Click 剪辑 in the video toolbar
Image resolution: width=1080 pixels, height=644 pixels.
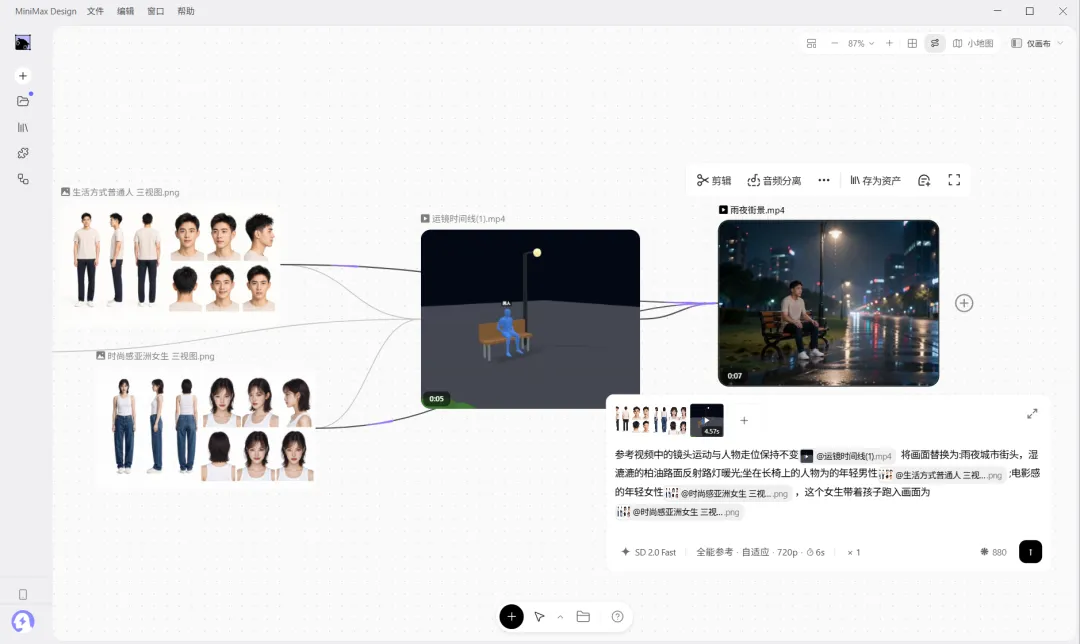click(x=714, y=180)
